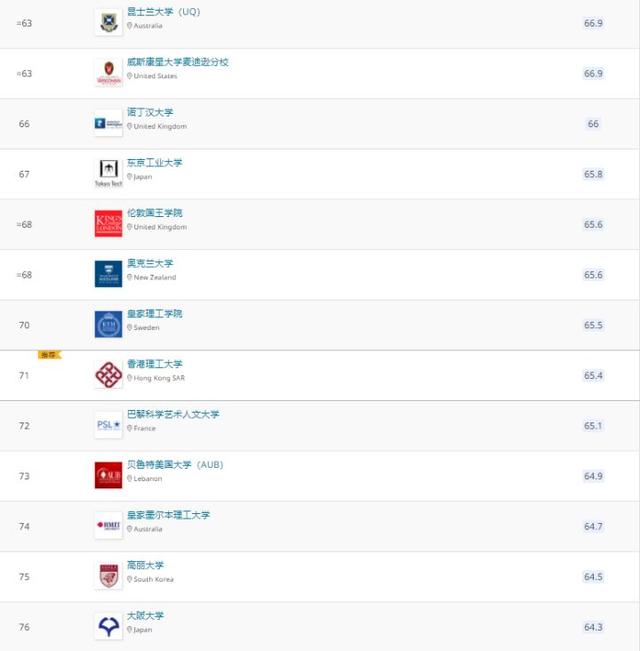Open the 诺丁汉大学 link

(x=150, y=113)
